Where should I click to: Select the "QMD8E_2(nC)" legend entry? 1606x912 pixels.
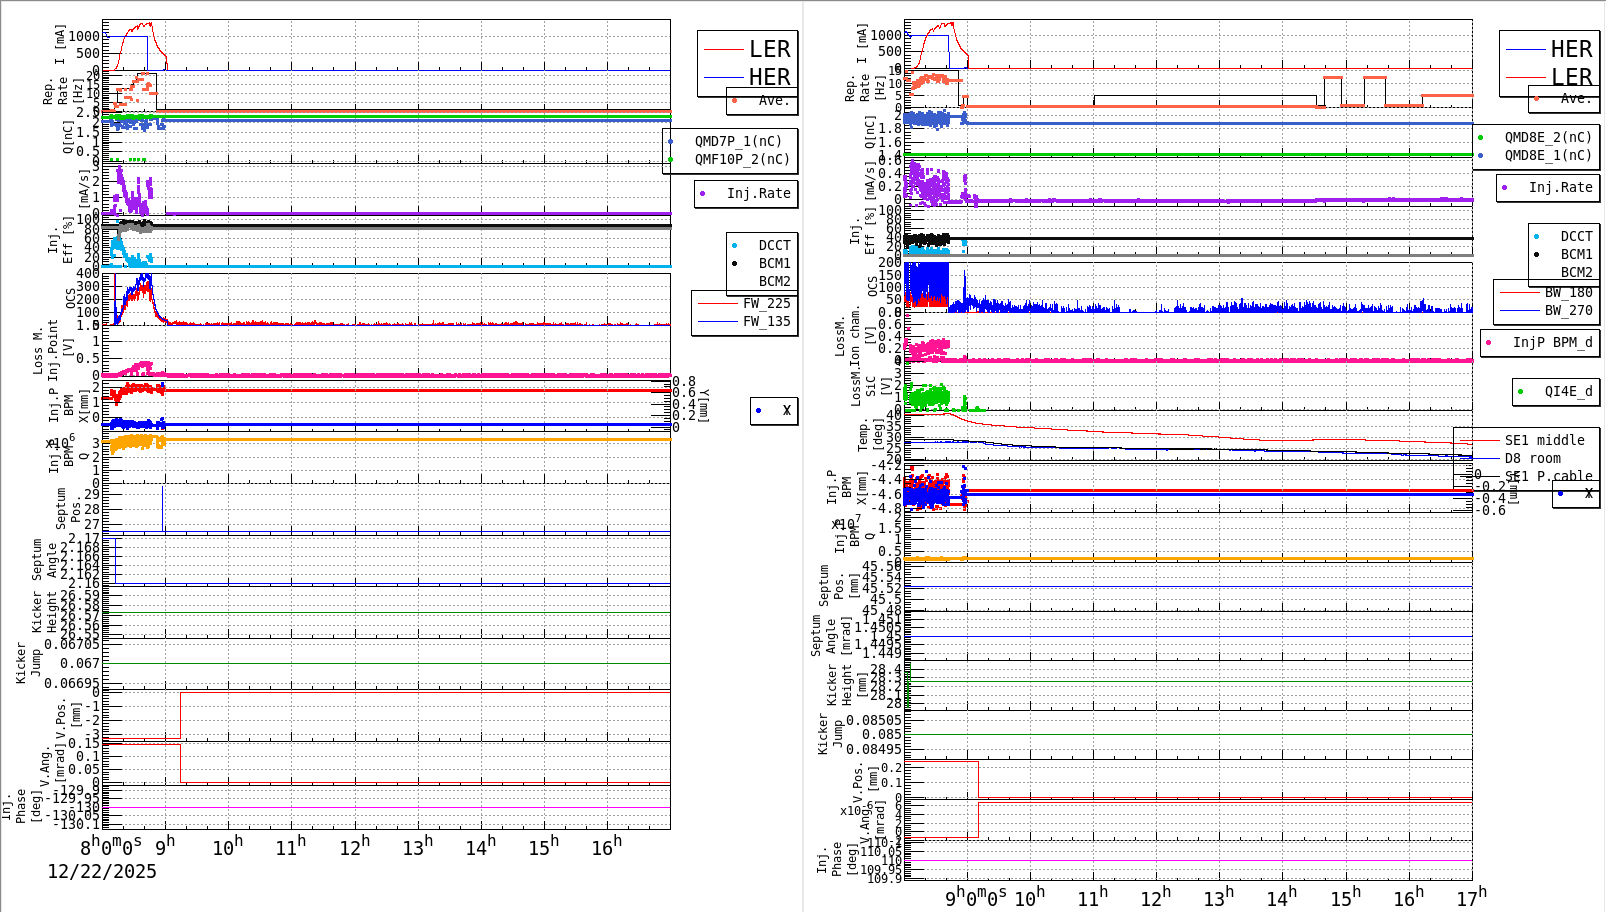coord(1548,137)
